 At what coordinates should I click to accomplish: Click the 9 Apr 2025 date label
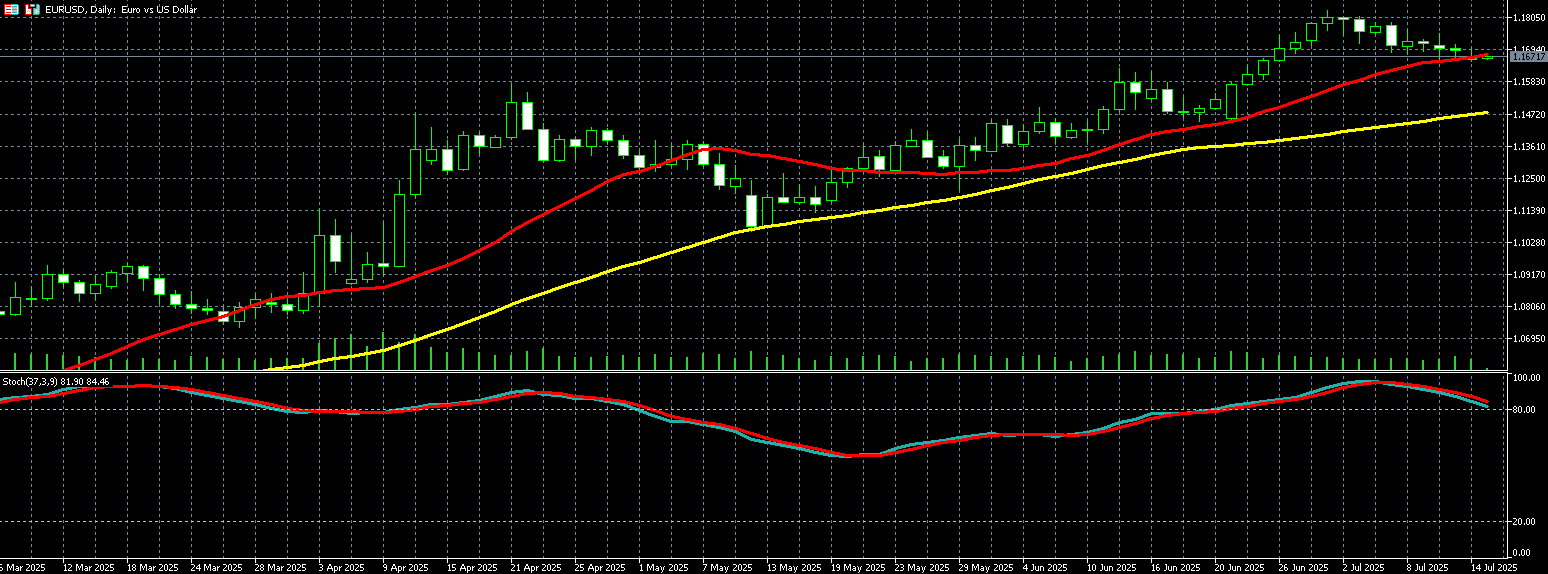pos(404,567)
